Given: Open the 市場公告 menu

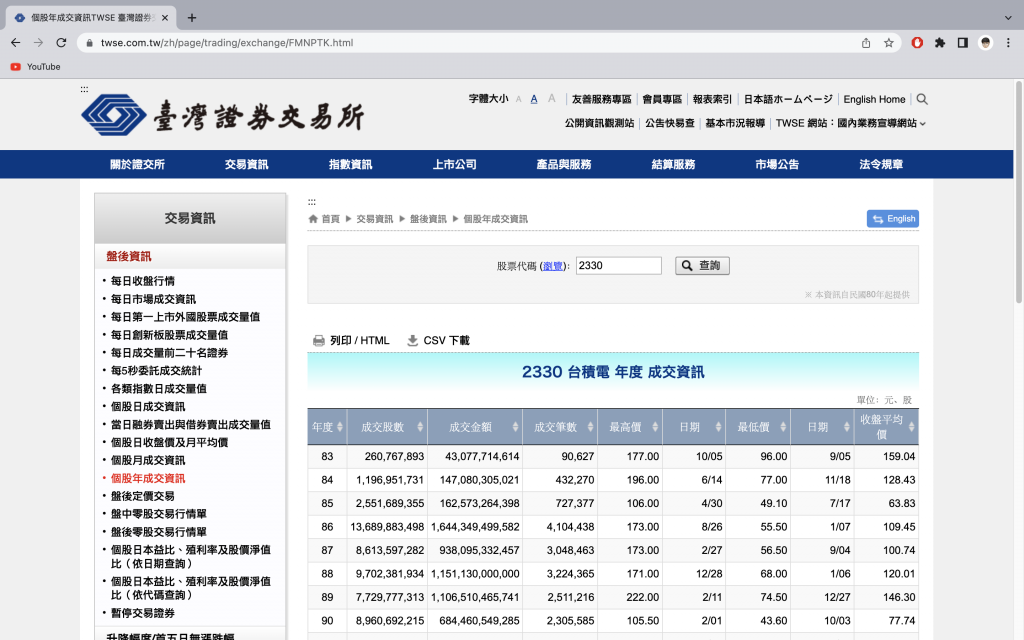Looking at the screenshot, I should (777, 165).
